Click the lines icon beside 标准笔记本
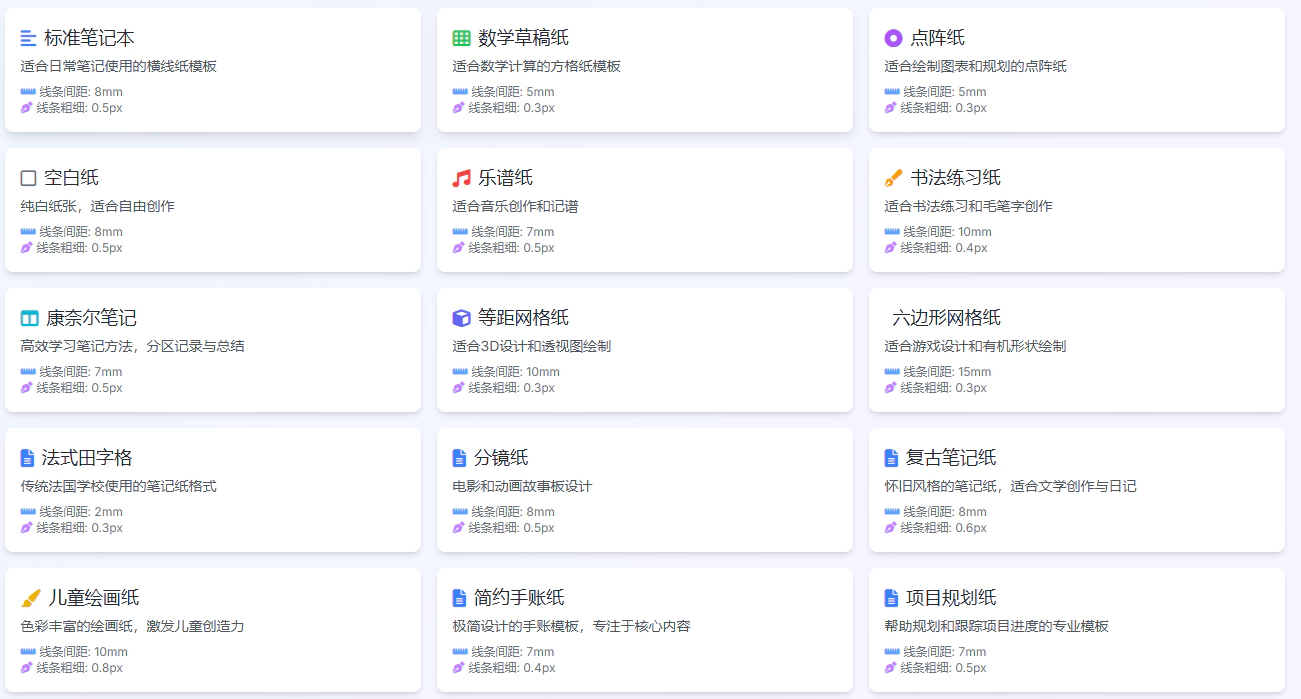 tap(29, 38)
